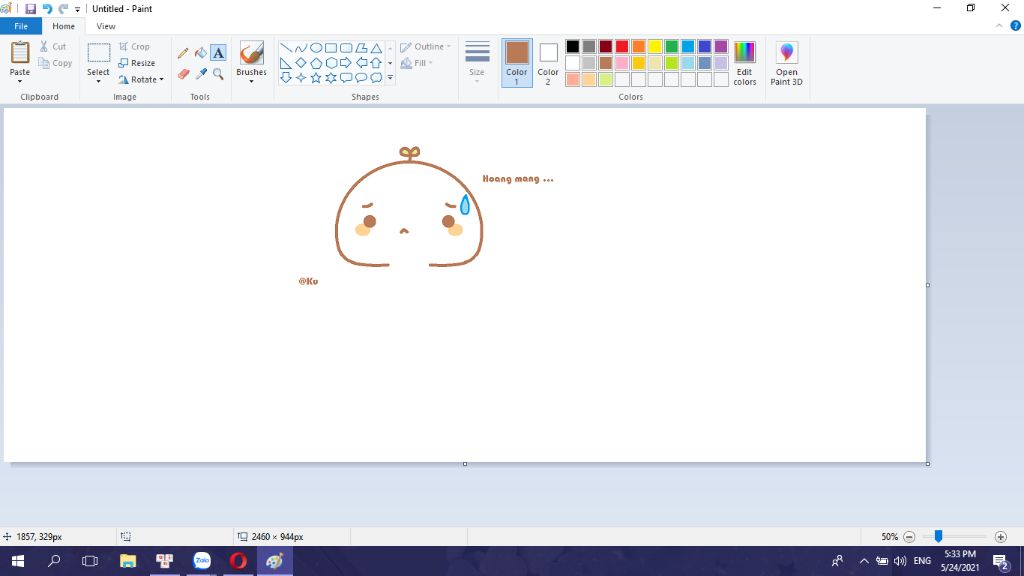
Task: Pick the black color swatch
Action: (573, 46)
